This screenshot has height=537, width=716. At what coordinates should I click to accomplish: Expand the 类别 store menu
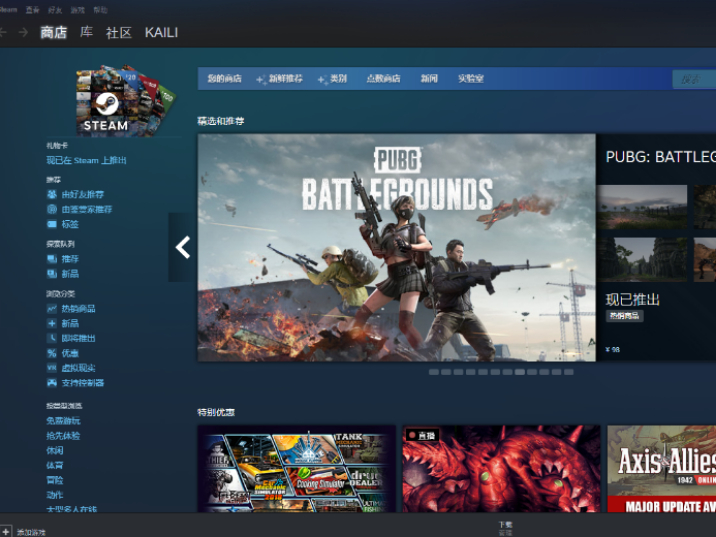[x=338, y=79]
